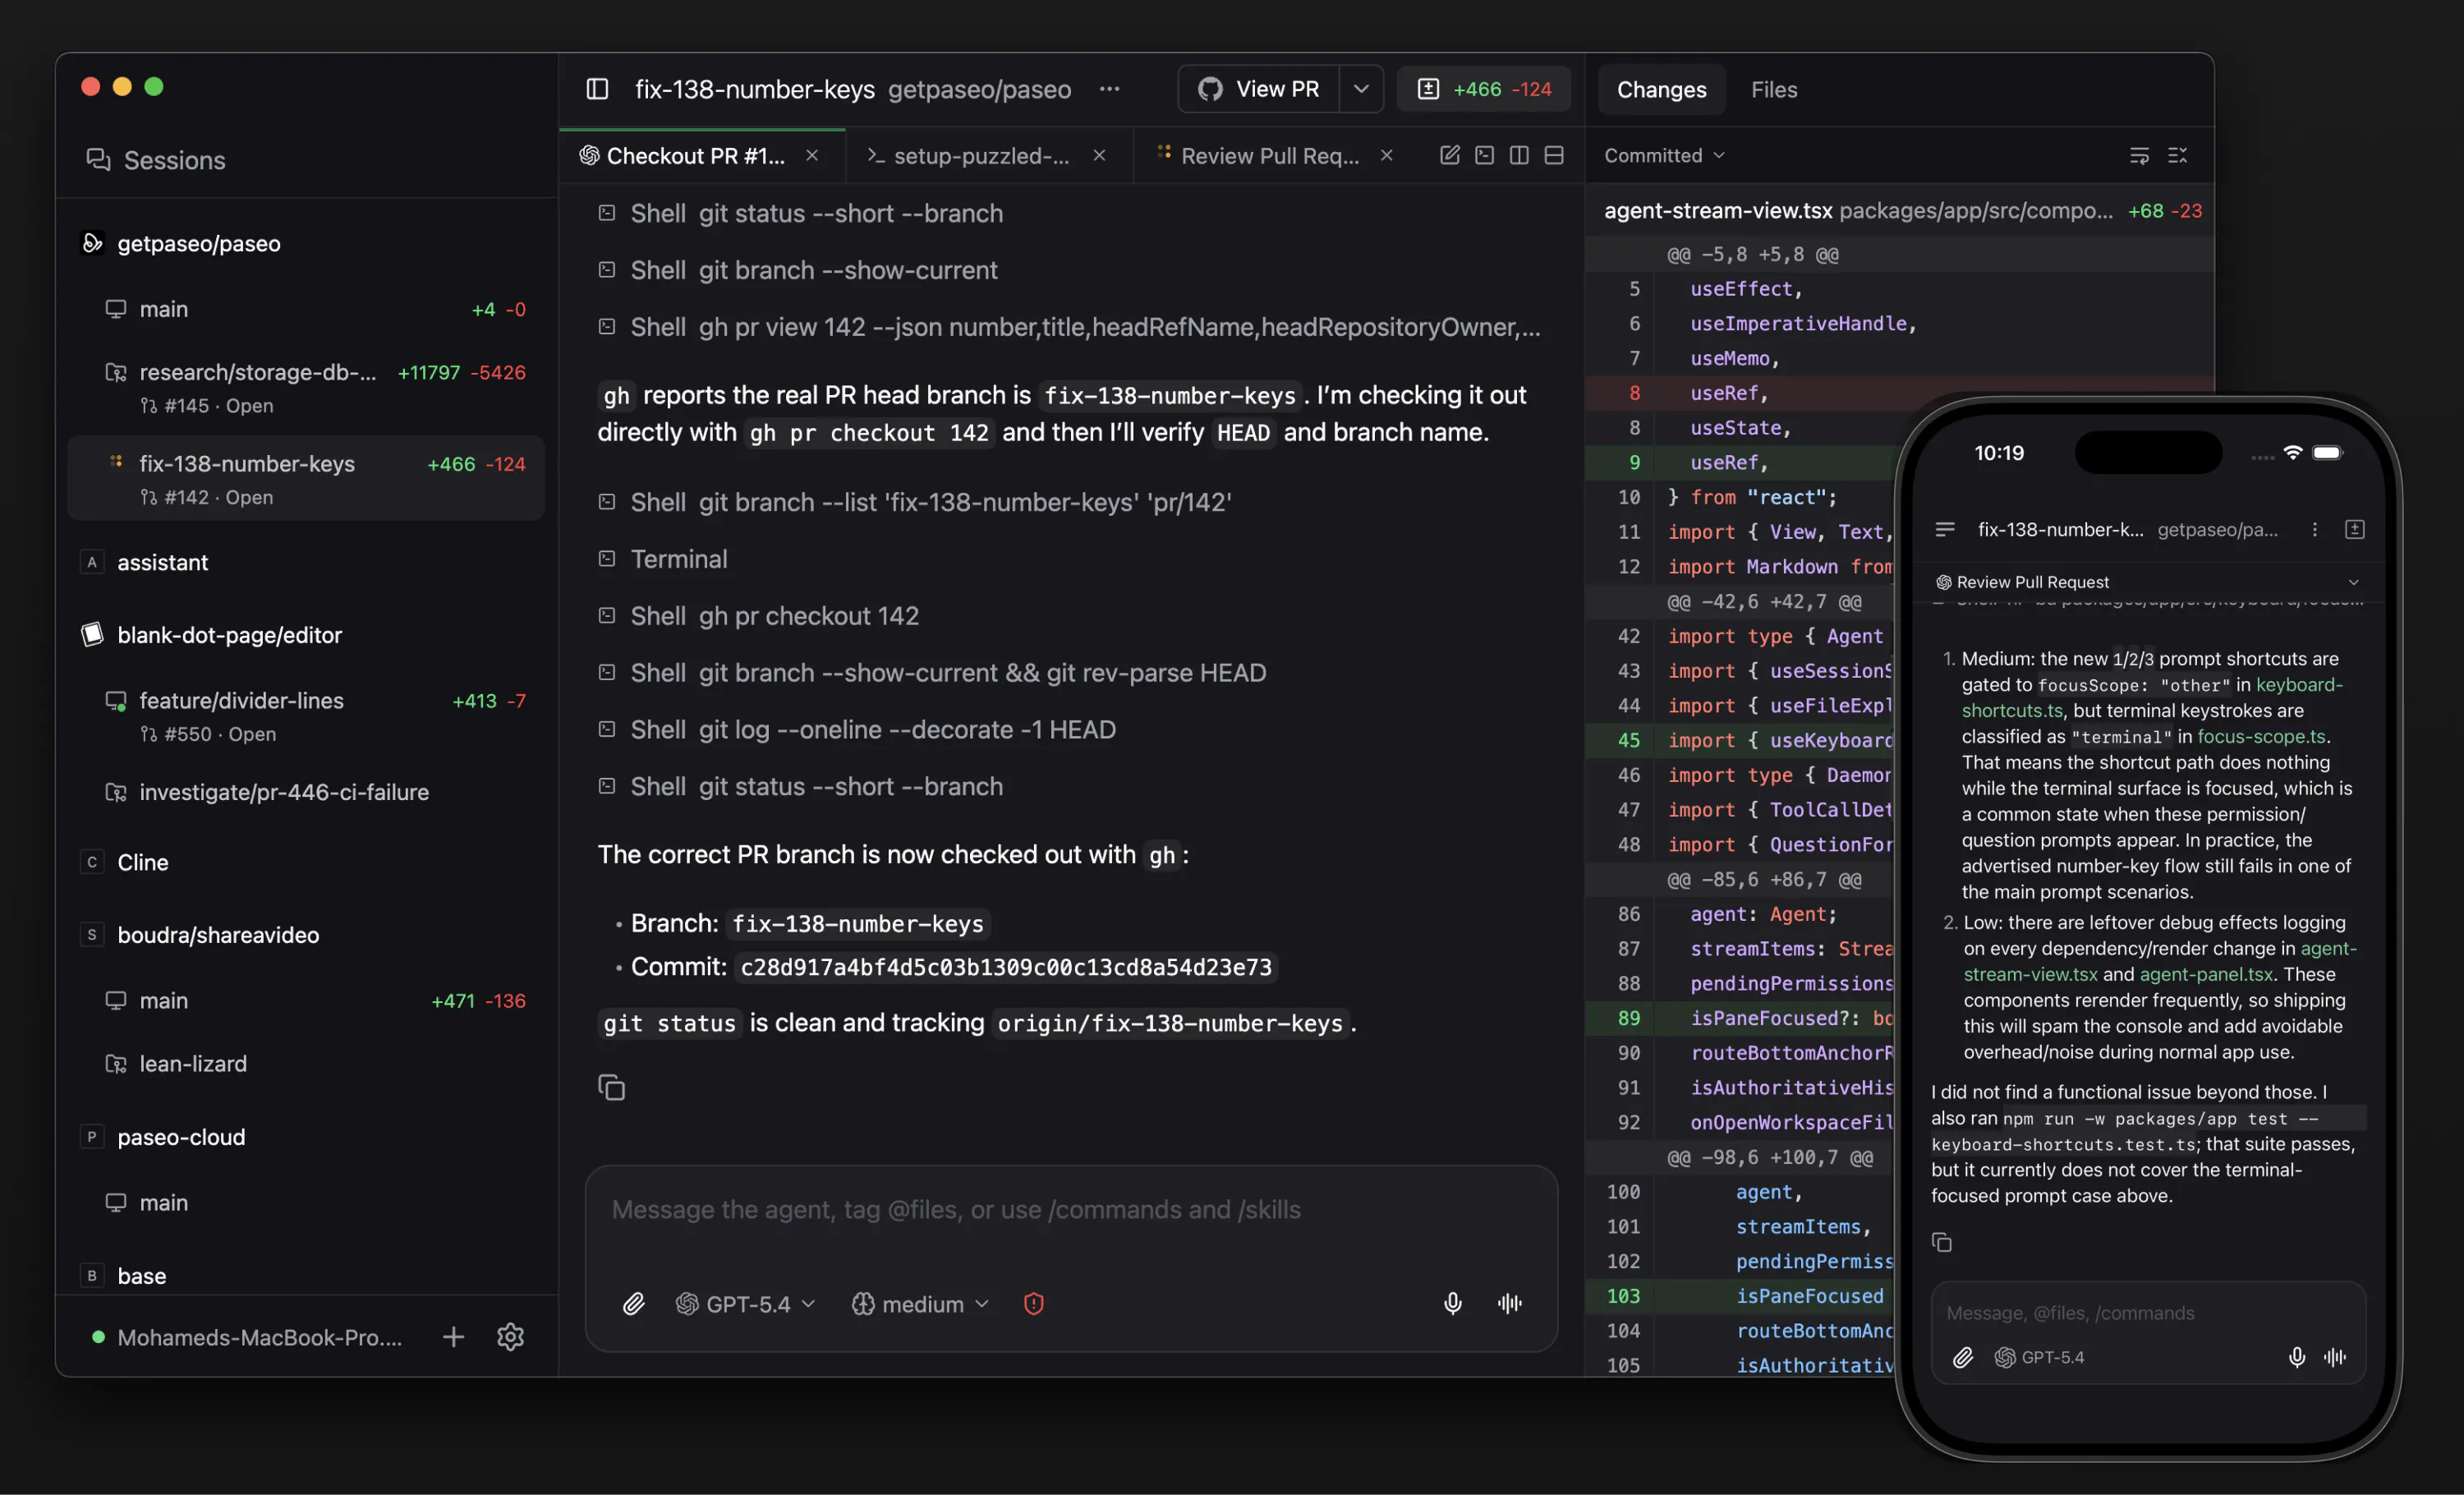Image resolution: width=2464 pixels, height=1495 pixels.
Task: Close the Checkout PR tab
Action: pos(812,155)
